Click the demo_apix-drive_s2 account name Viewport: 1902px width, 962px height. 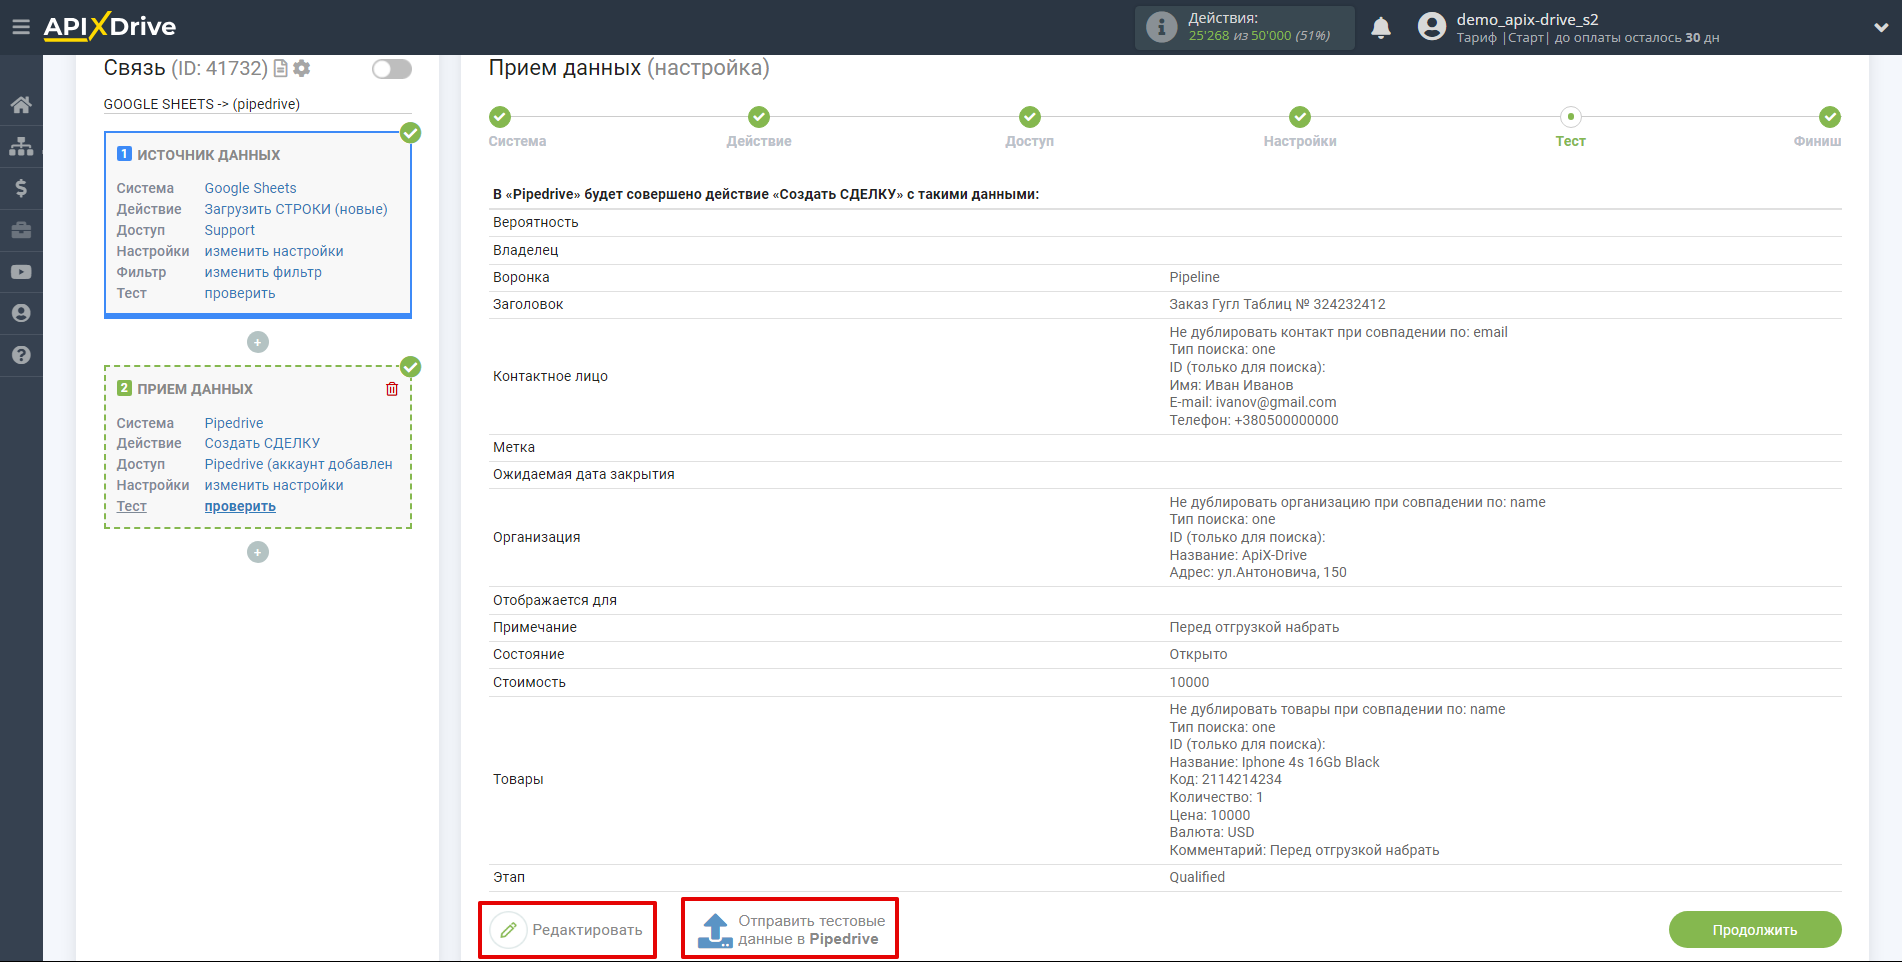coord(1527,19)
